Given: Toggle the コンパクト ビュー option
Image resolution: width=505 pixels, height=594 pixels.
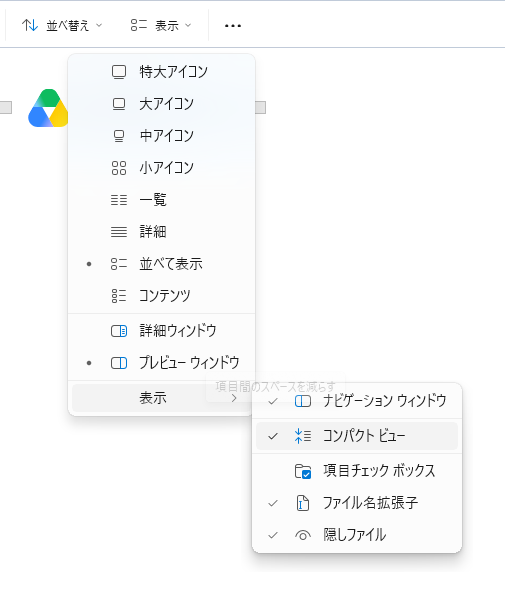Looking at the screenshot, I should tap(357, 436).
